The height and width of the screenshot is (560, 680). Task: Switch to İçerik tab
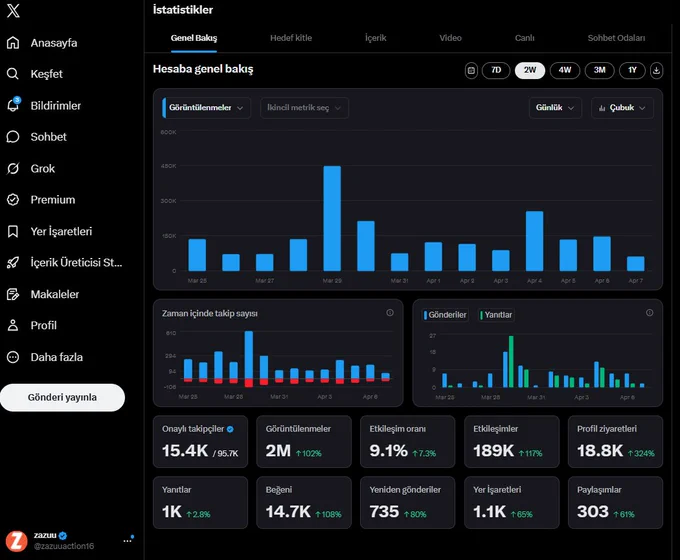376,38
